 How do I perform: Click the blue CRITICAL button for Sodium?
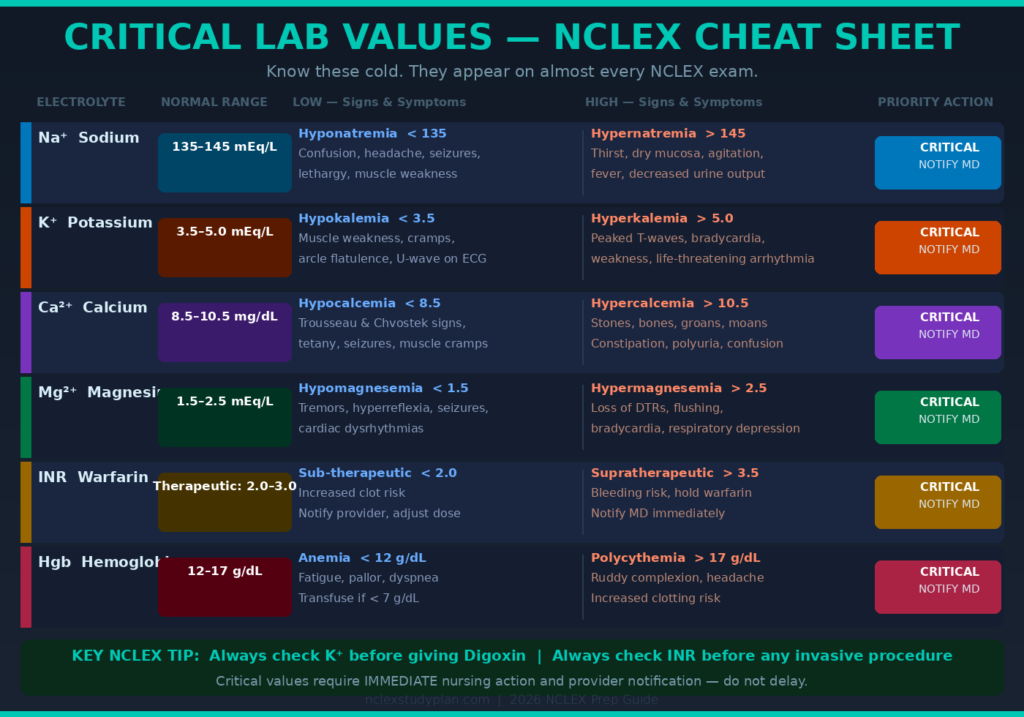point(937,162)
